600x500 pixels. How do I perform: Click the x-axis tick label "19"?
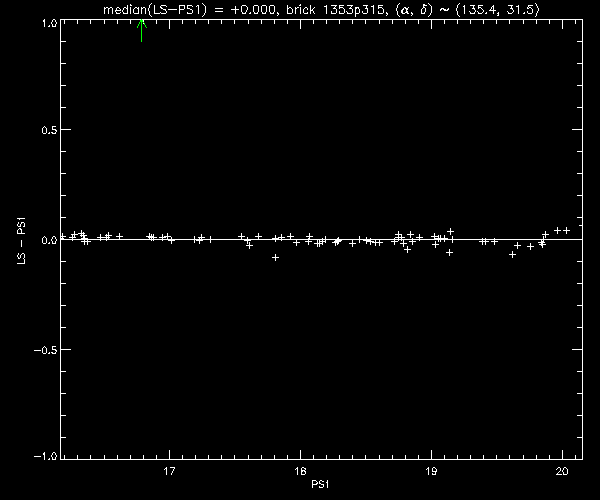point(431,471)
